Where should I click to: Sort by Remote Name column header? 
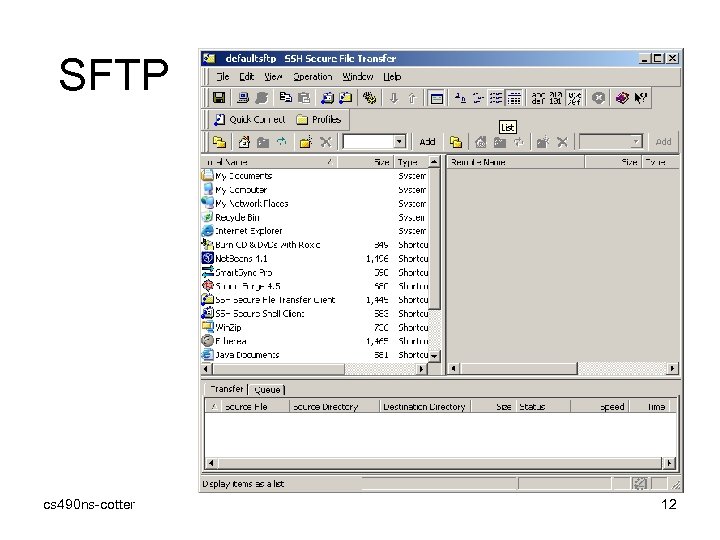[516, 162]
